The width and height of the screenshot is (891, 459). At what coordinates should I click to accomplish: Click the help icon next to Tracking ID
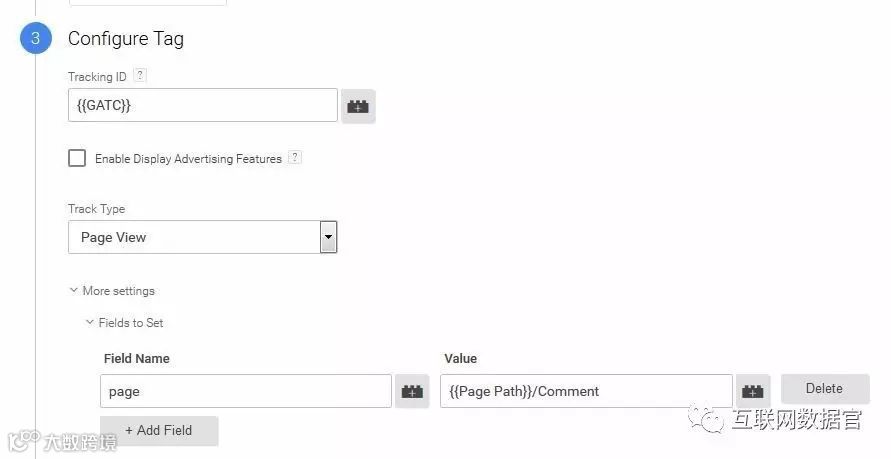140,76
